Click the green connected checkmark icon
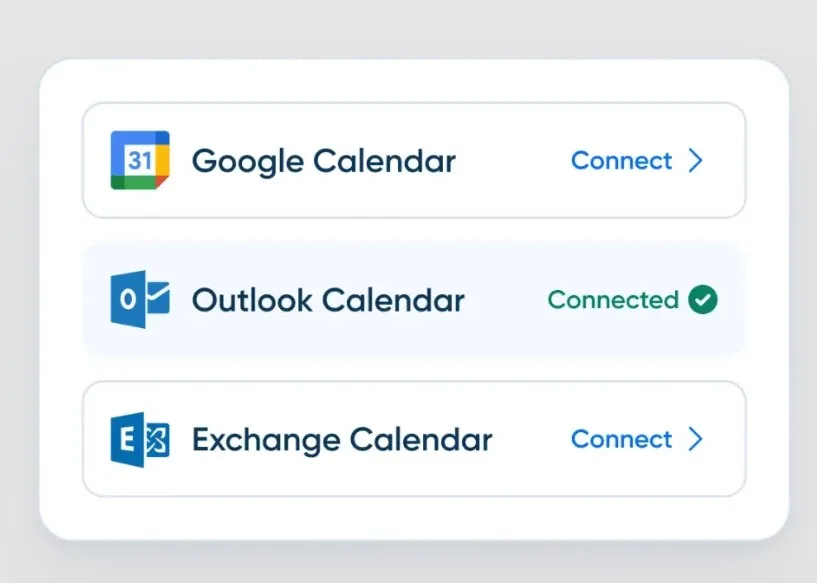This screenshot has height=583, width=817. pos(703,299)
